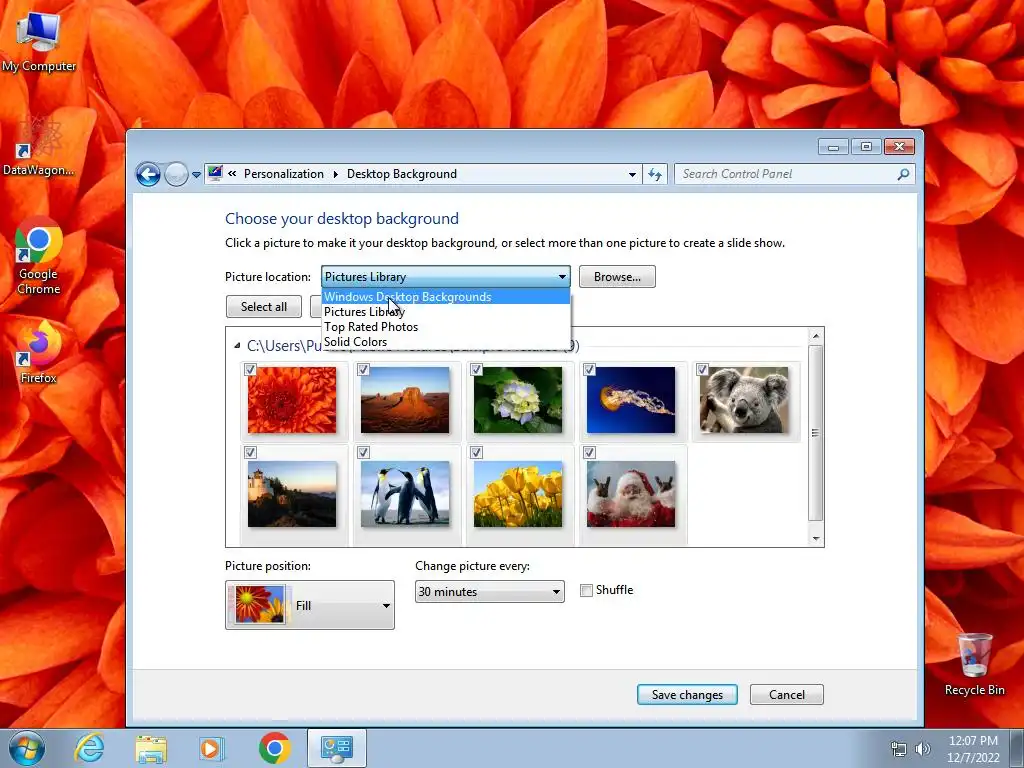Launch Firefox from the desktop
The width and height of the screenshot is (1024, 768).
click(39, 352)
